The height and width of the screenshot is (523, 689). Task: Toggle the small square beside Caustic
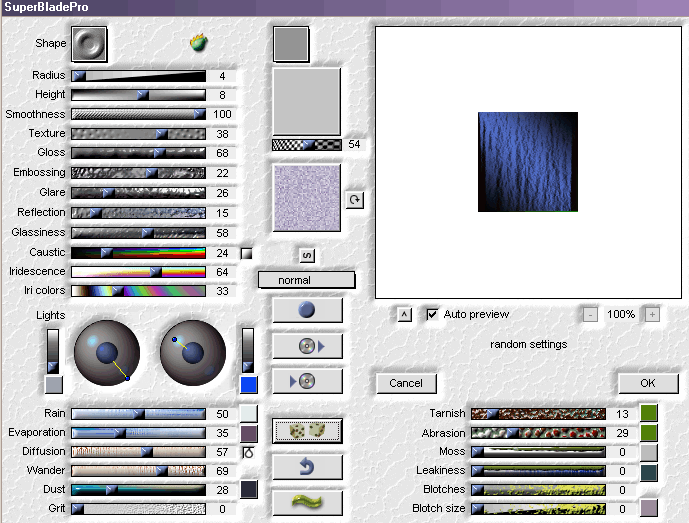point(247,253)
